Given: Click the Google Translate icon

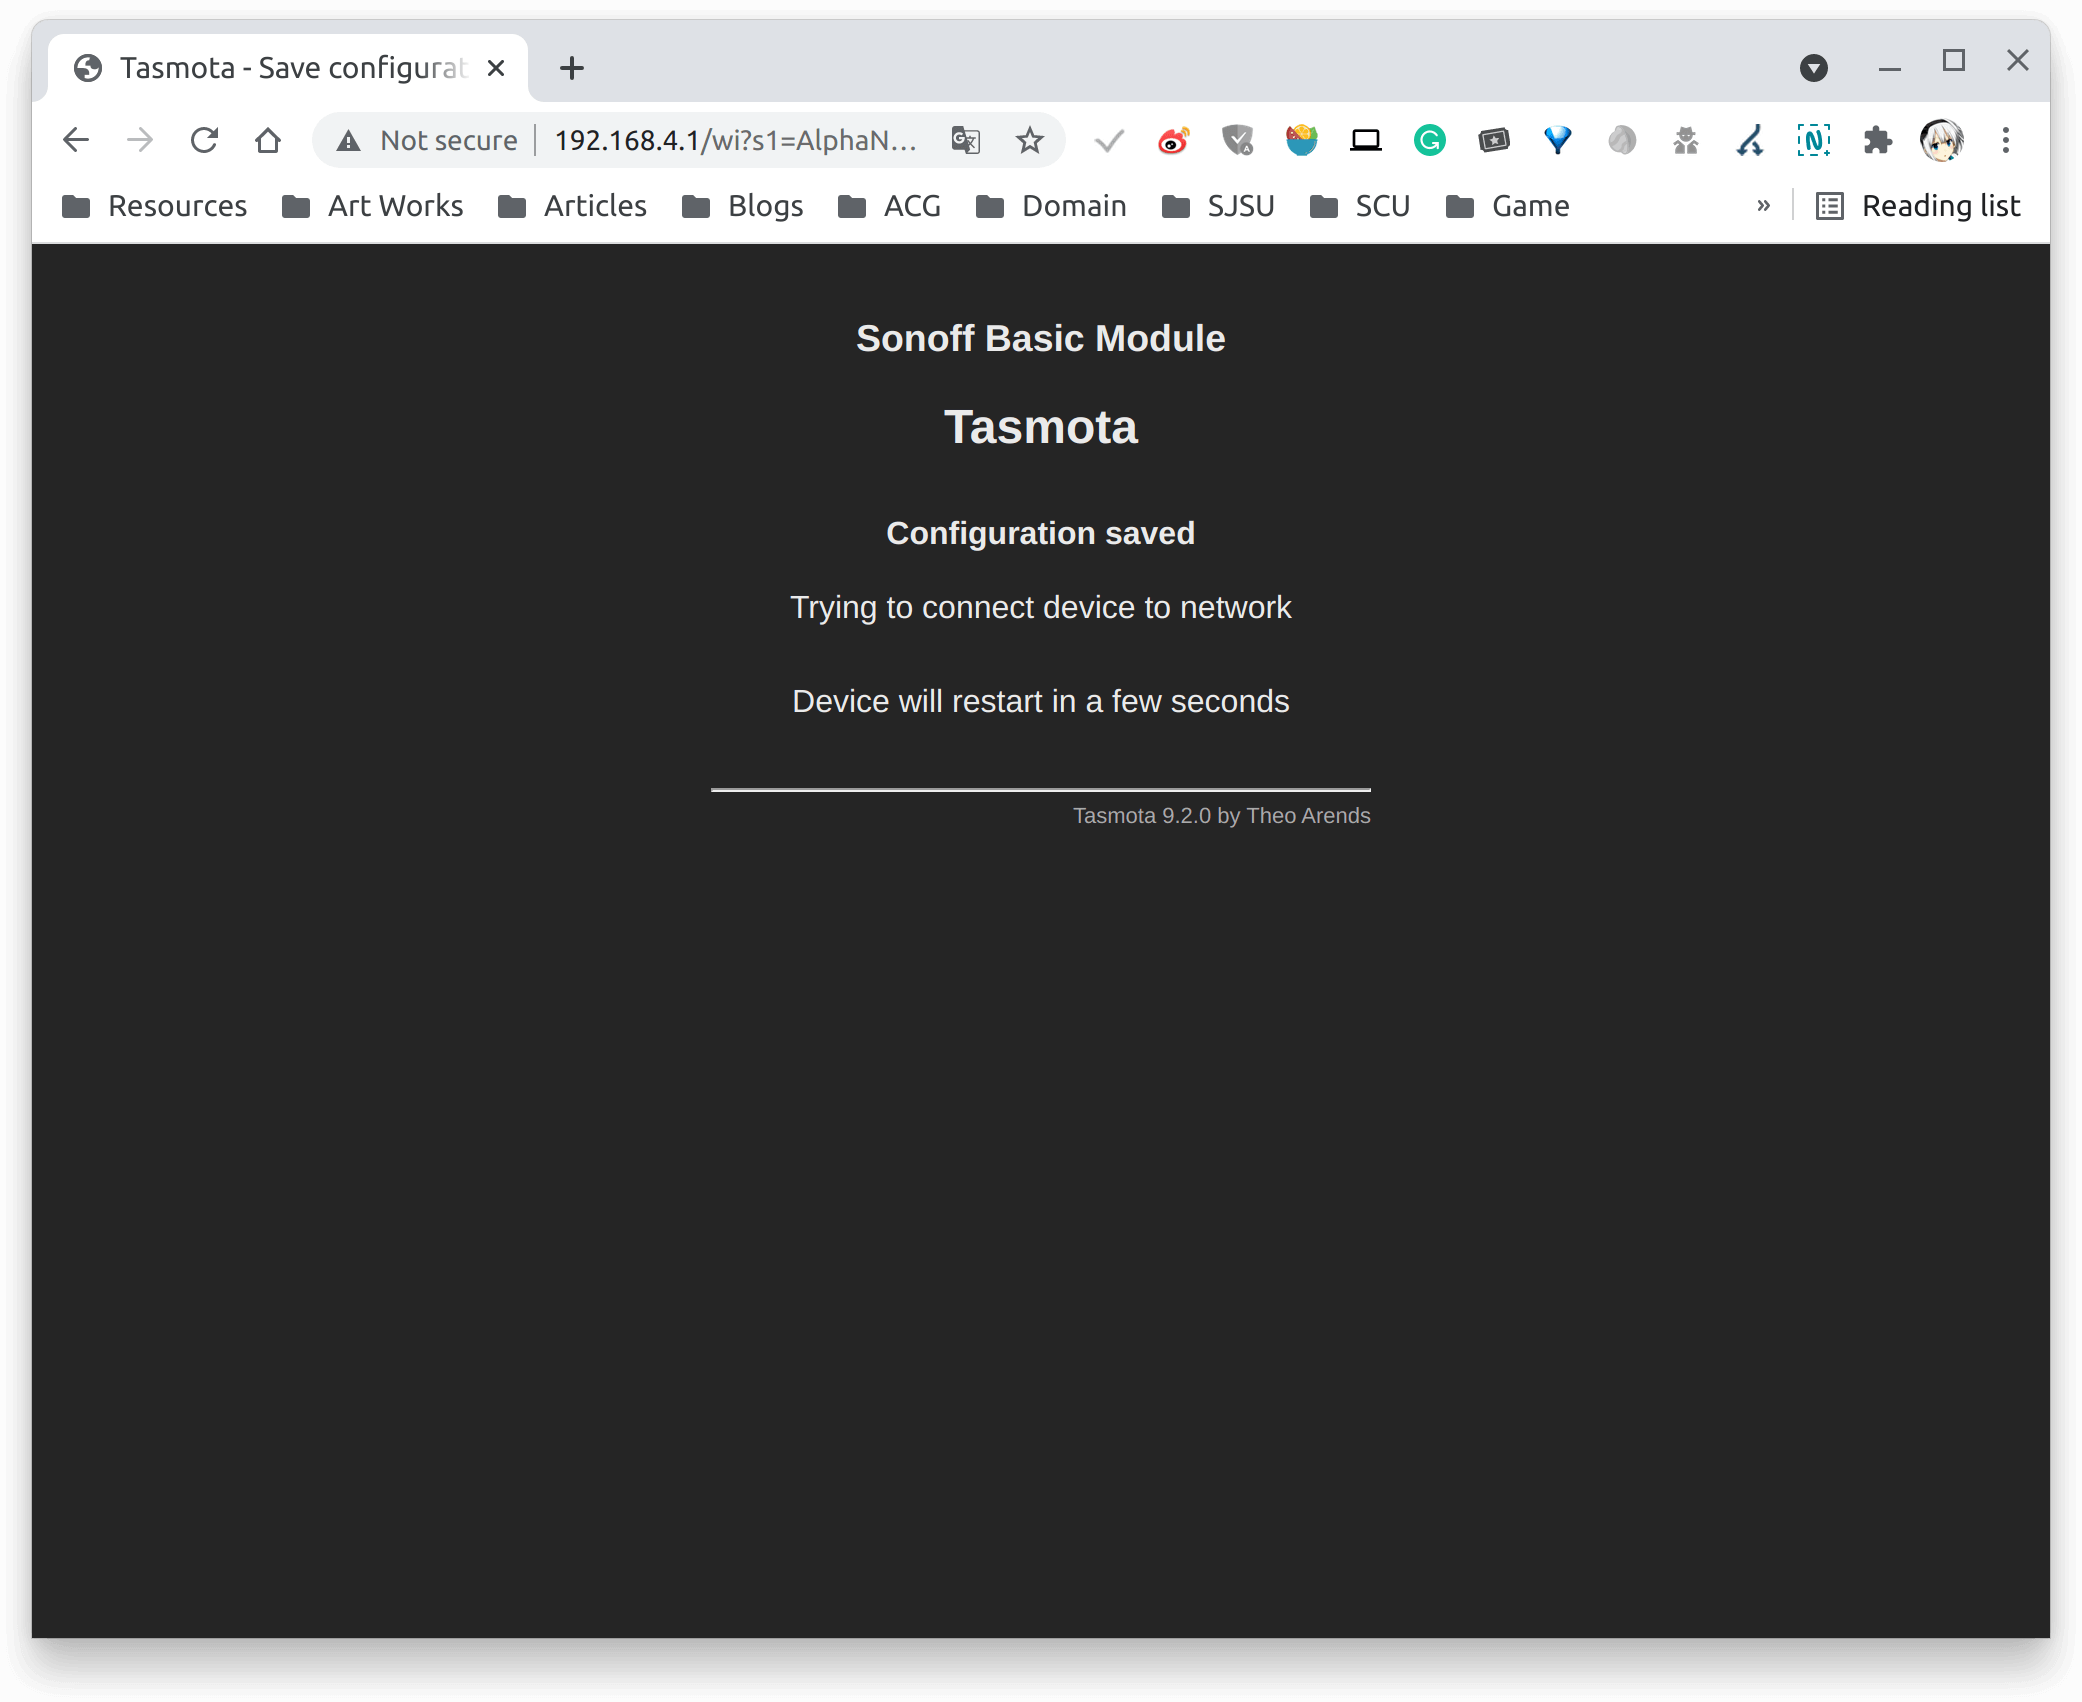Looking at the screenshot, I should point(965,140).
